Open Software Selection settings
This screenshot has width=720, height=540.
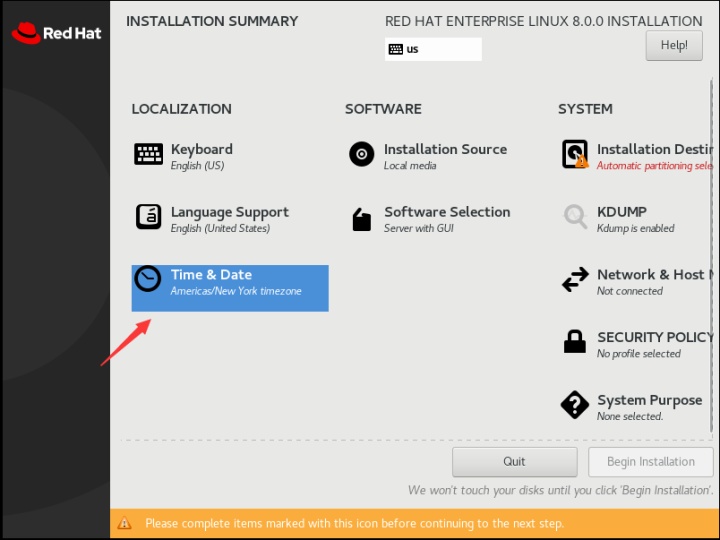click(x=447, y=212)
